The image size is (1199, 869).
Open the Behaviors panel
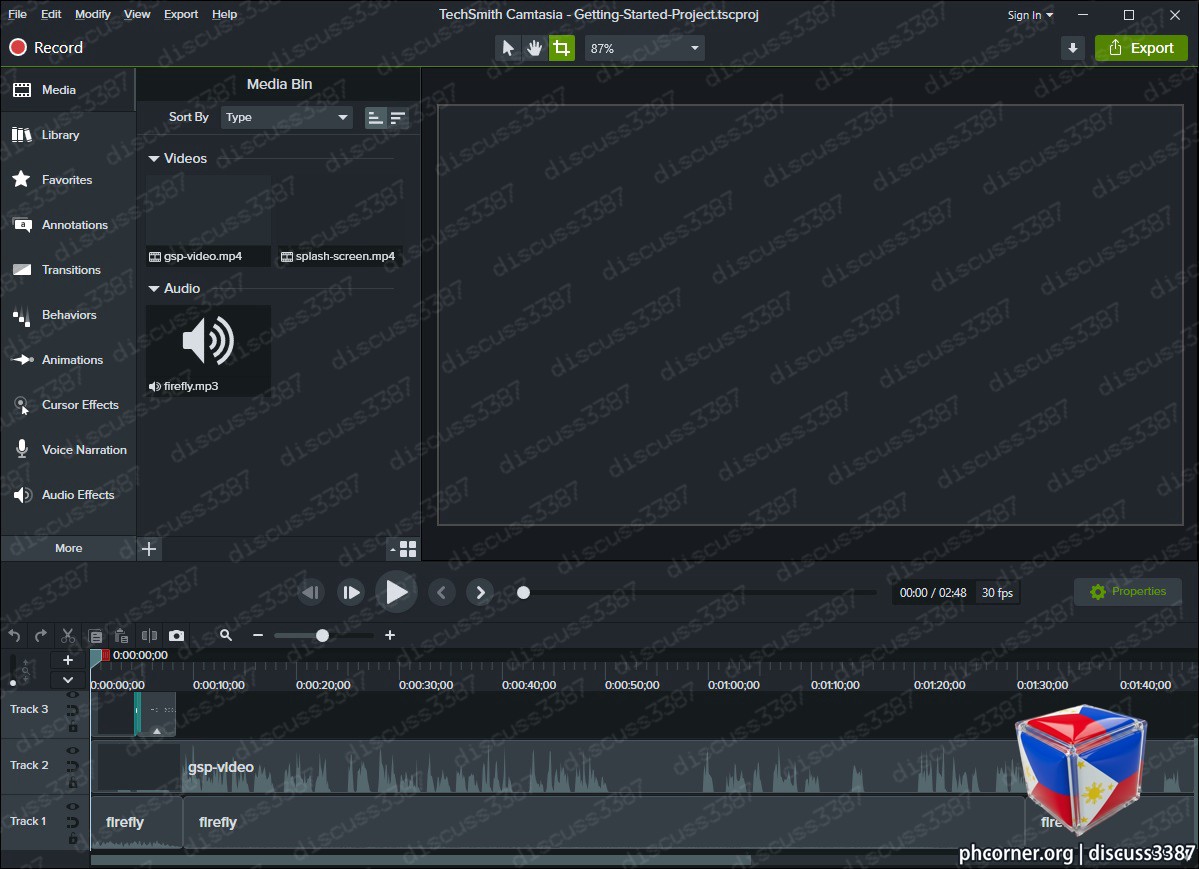[67, 315]
